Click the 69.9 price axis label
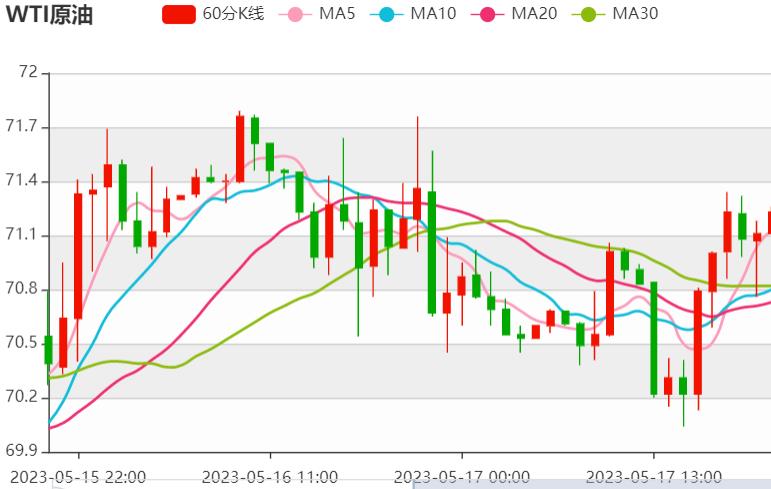The image size is (771, 489). tap(22, 450)
